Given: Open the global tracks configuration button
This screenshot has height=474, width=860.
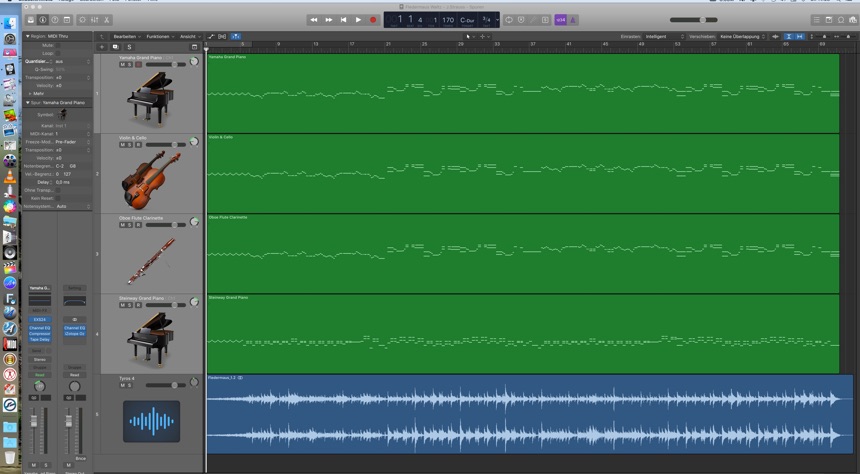Looking at the screenshot, I should click(x=194, y=47).
